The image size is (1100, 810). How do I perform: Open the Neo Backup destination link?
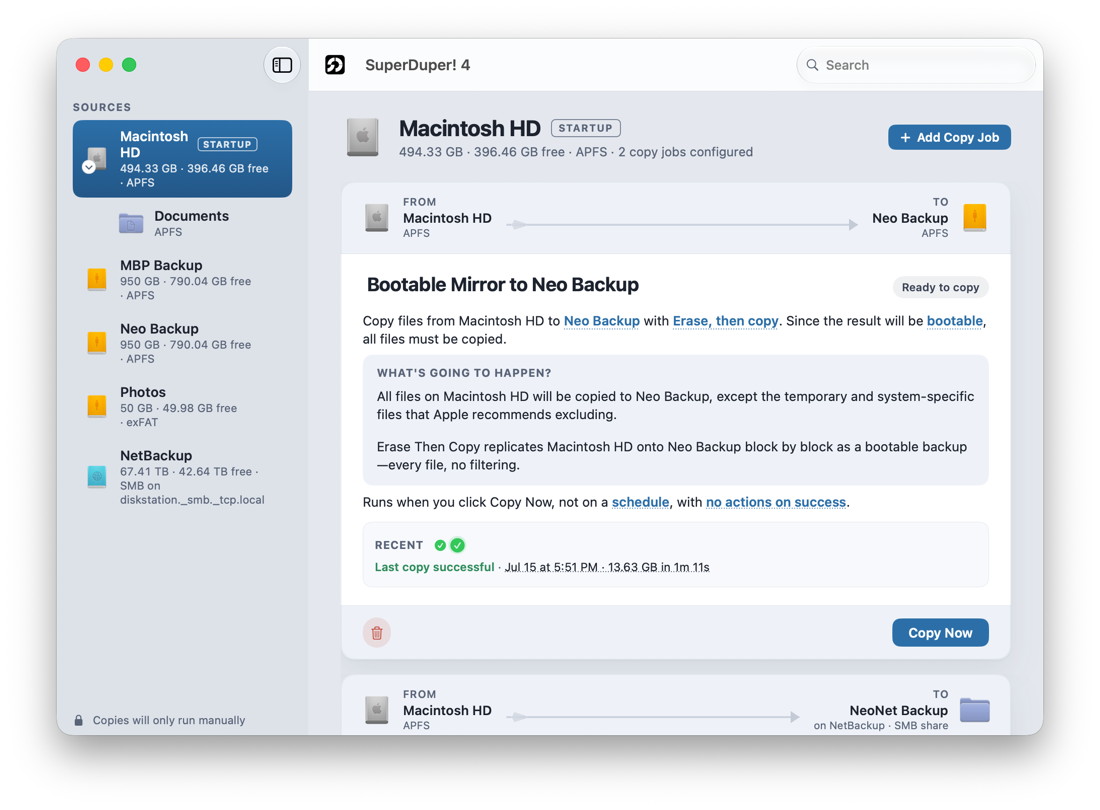tap(602, 321)
